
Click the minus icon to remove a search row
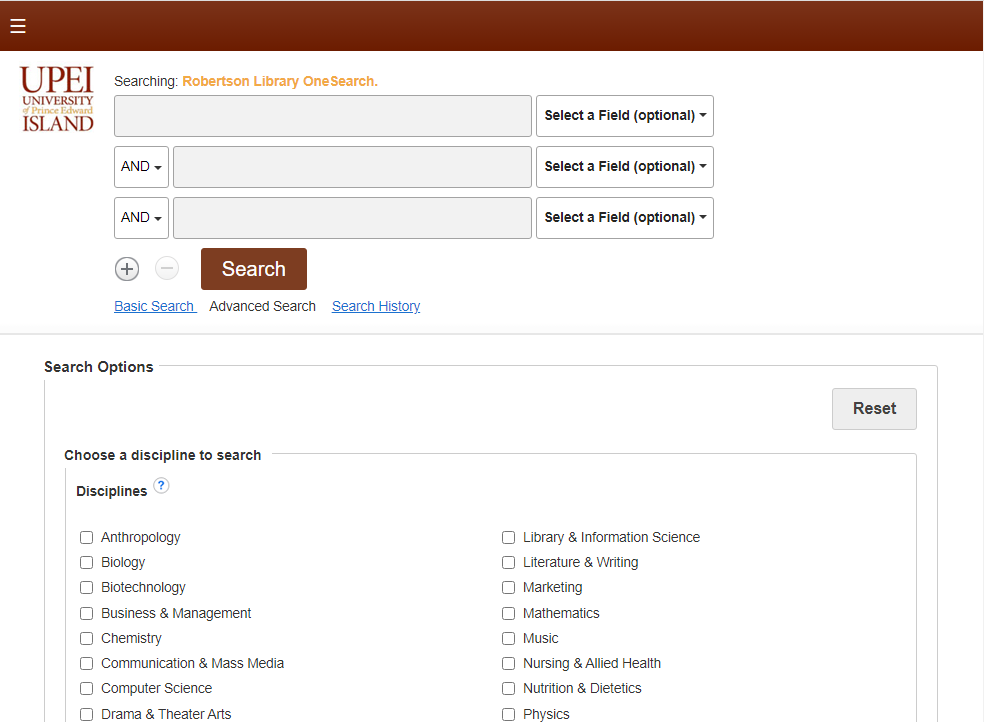point(167,268)
